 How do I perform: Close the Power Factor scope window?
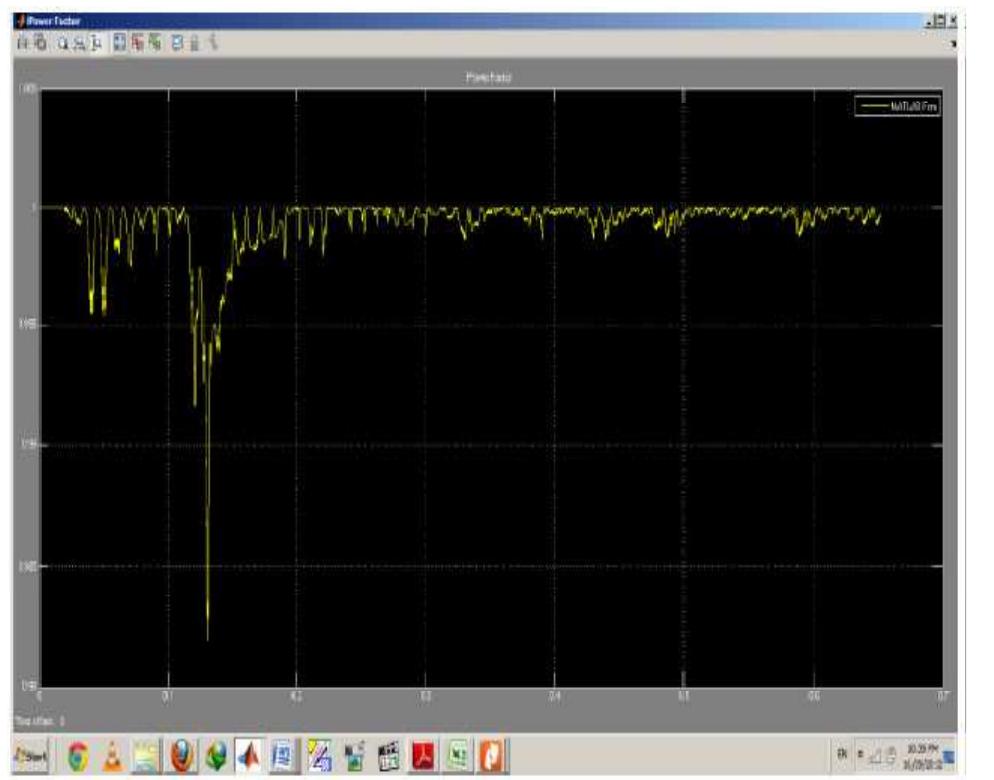[952, 21]
